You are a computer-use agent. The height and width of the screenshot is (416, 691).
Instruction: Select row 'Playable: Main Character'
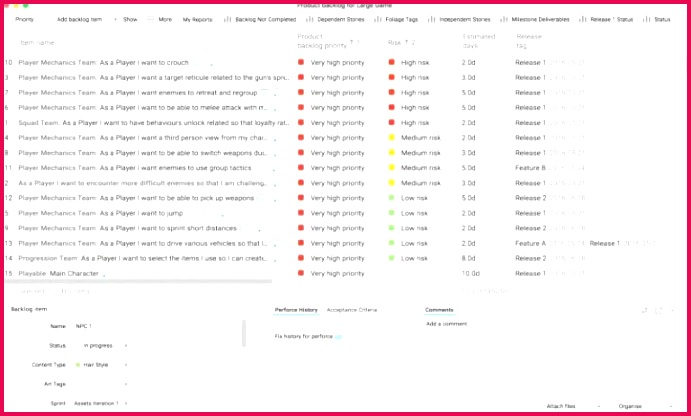(x=59, y=273)
